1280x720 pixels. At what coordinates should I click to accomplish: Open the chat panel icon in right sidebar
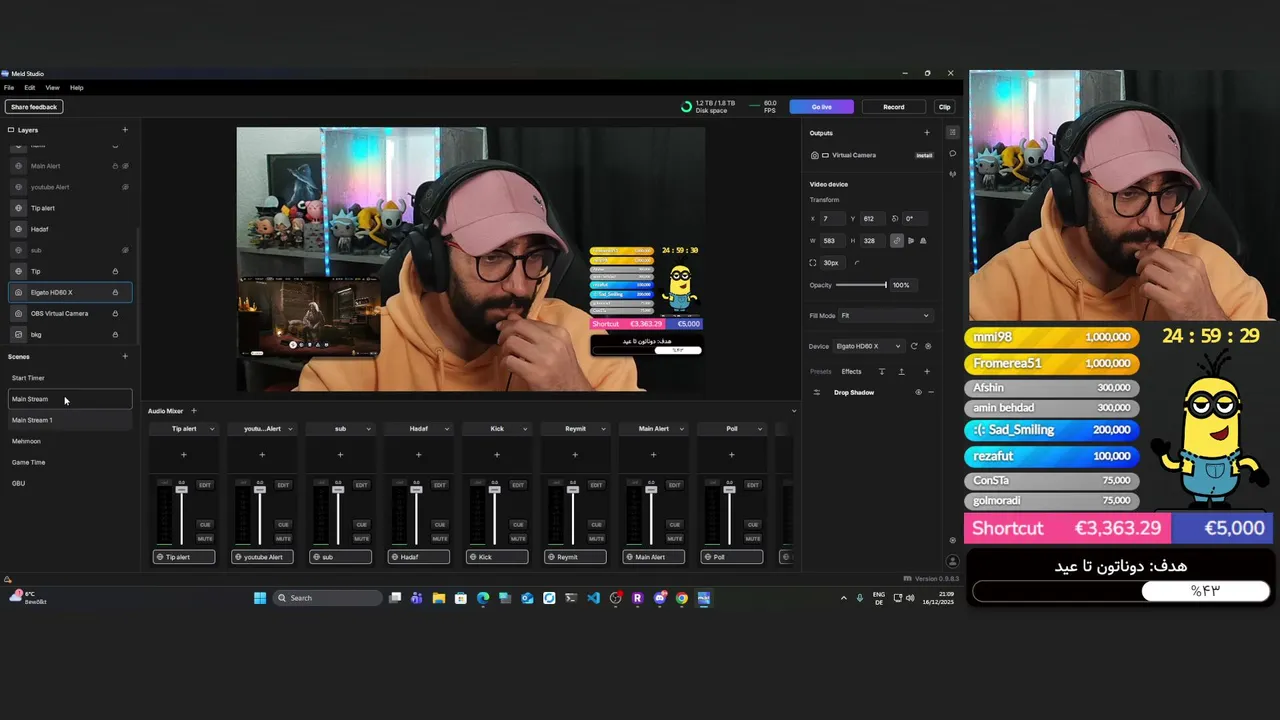pos(952,154)
